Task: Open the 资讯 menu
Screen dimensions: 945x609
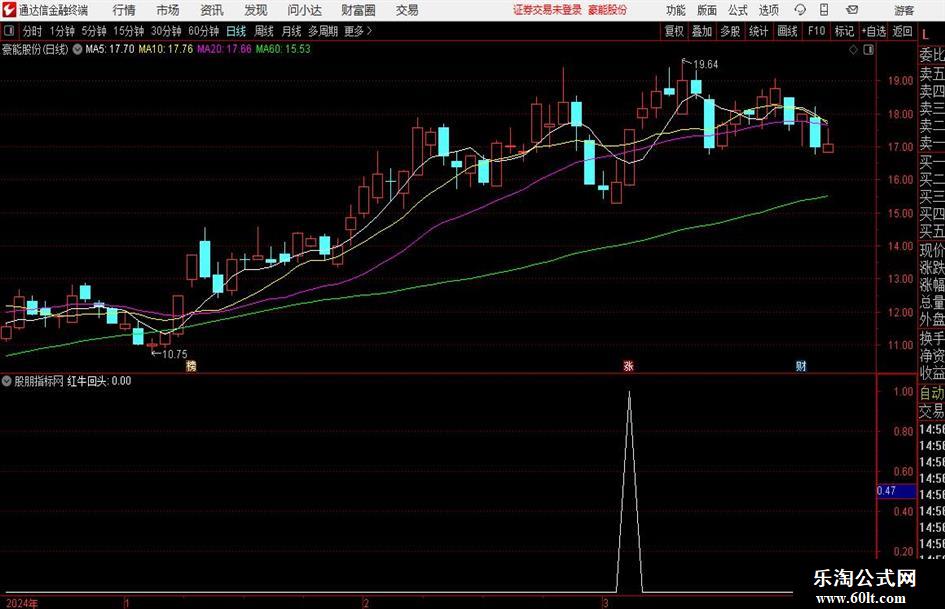Action: tap(212, 10)
